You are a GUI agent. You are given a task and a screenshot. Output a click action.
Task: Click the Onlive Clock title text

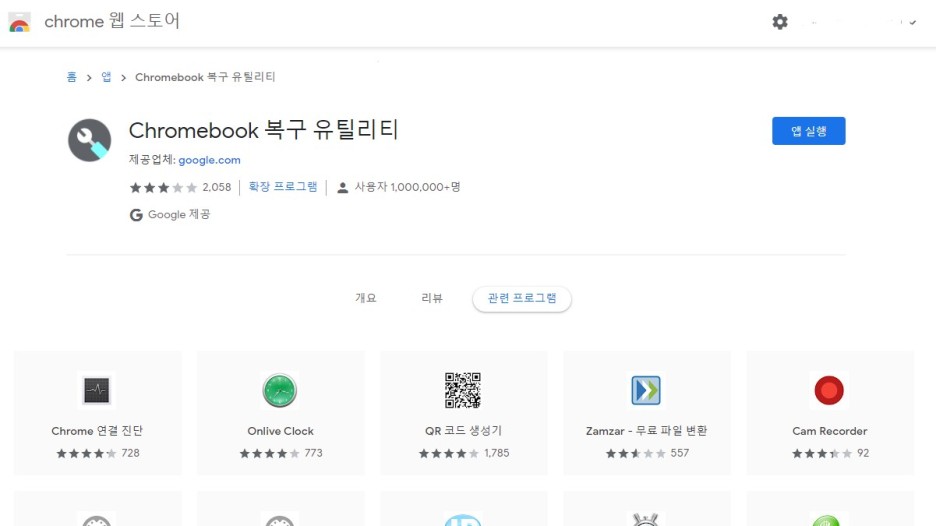coord(281,431)
